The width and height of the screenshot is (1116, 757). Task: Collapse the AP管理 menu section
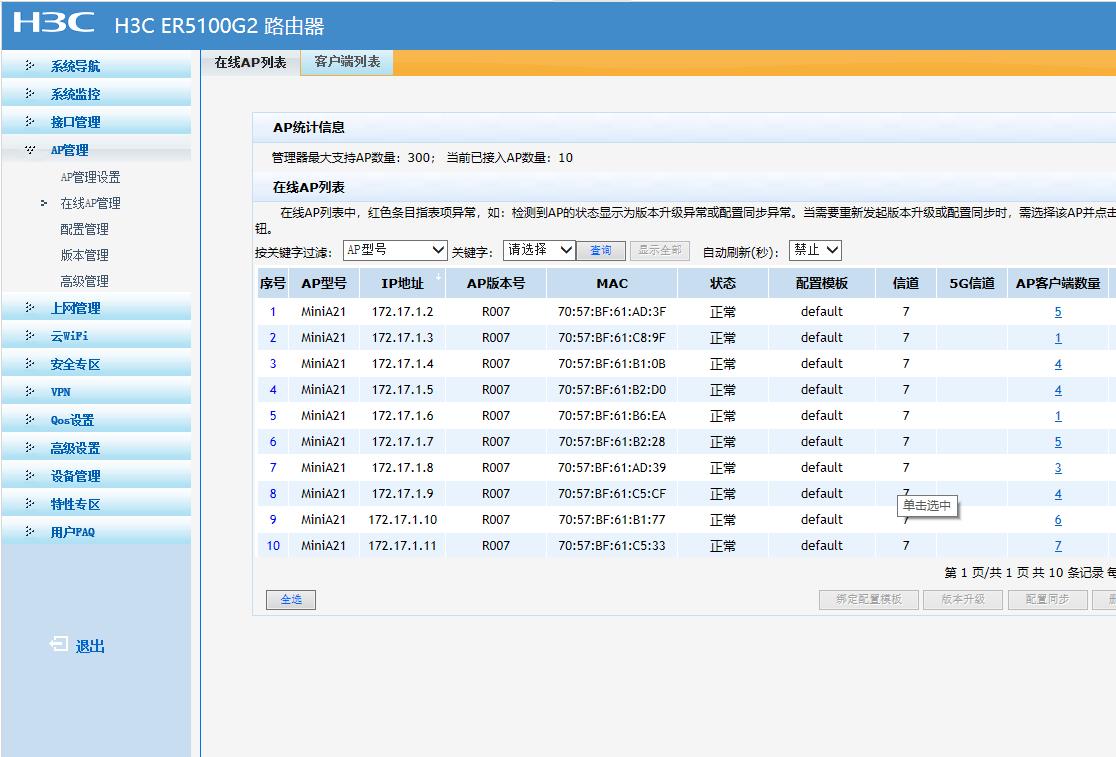(x=69, y=150)
